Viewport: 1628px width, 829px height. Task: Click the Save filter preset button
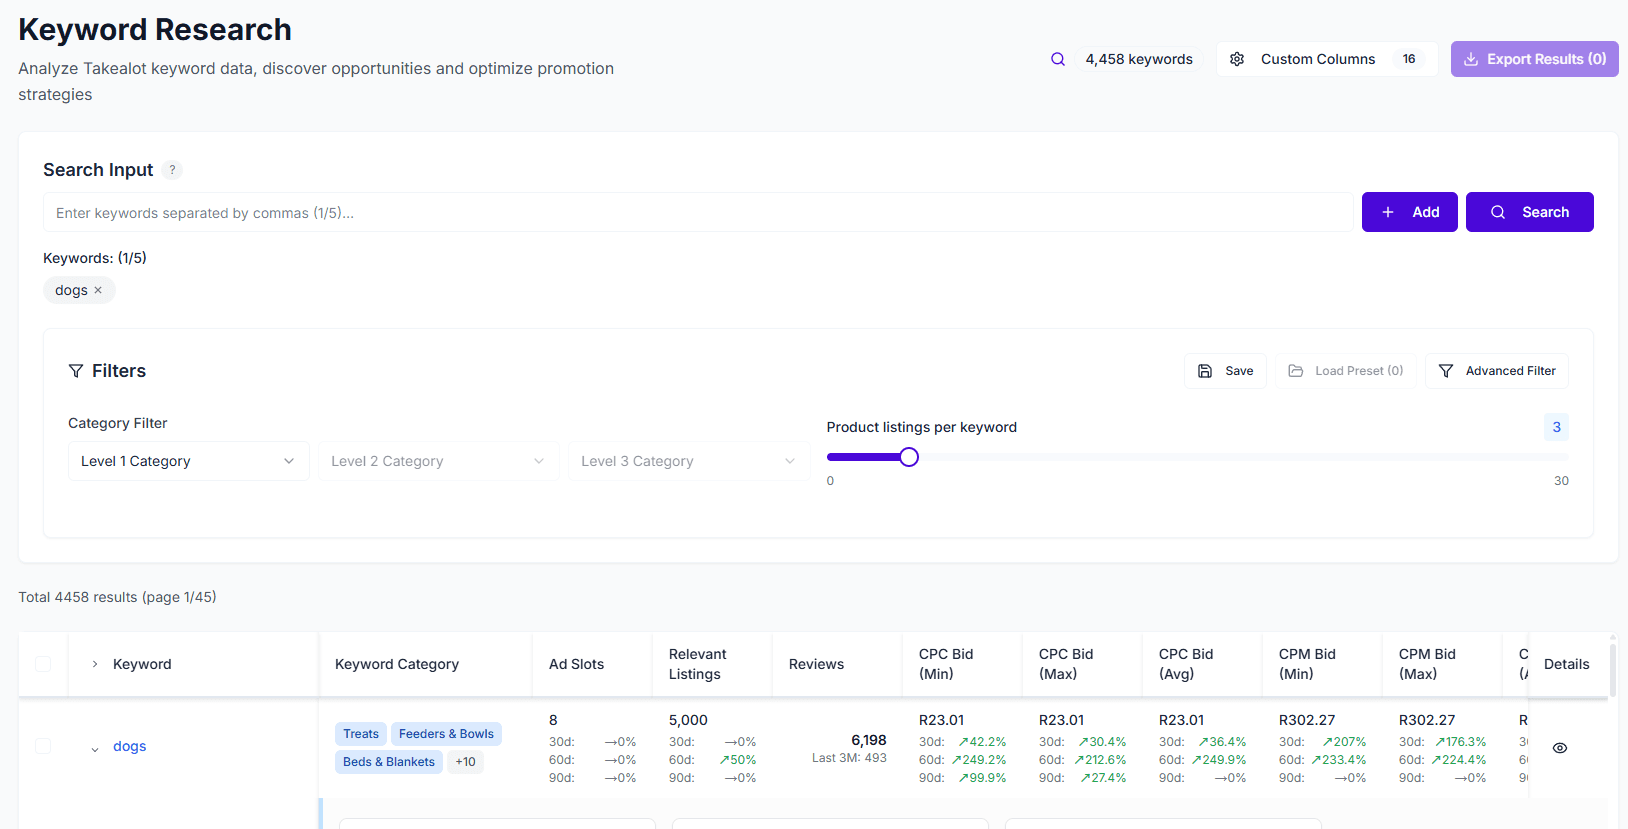tap(1225, 371)
